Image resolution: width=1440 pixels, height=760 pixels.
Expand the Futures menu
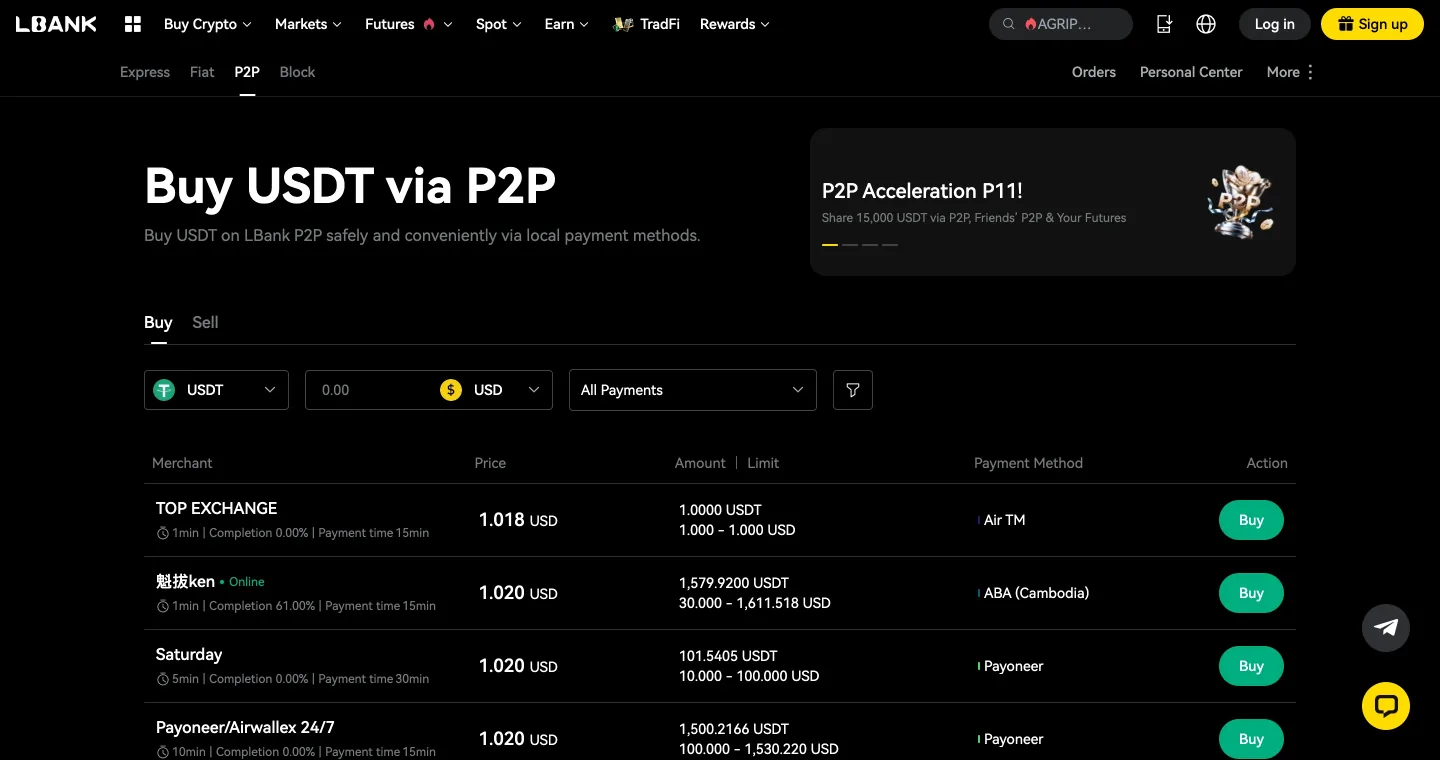(x=409, y=24)
